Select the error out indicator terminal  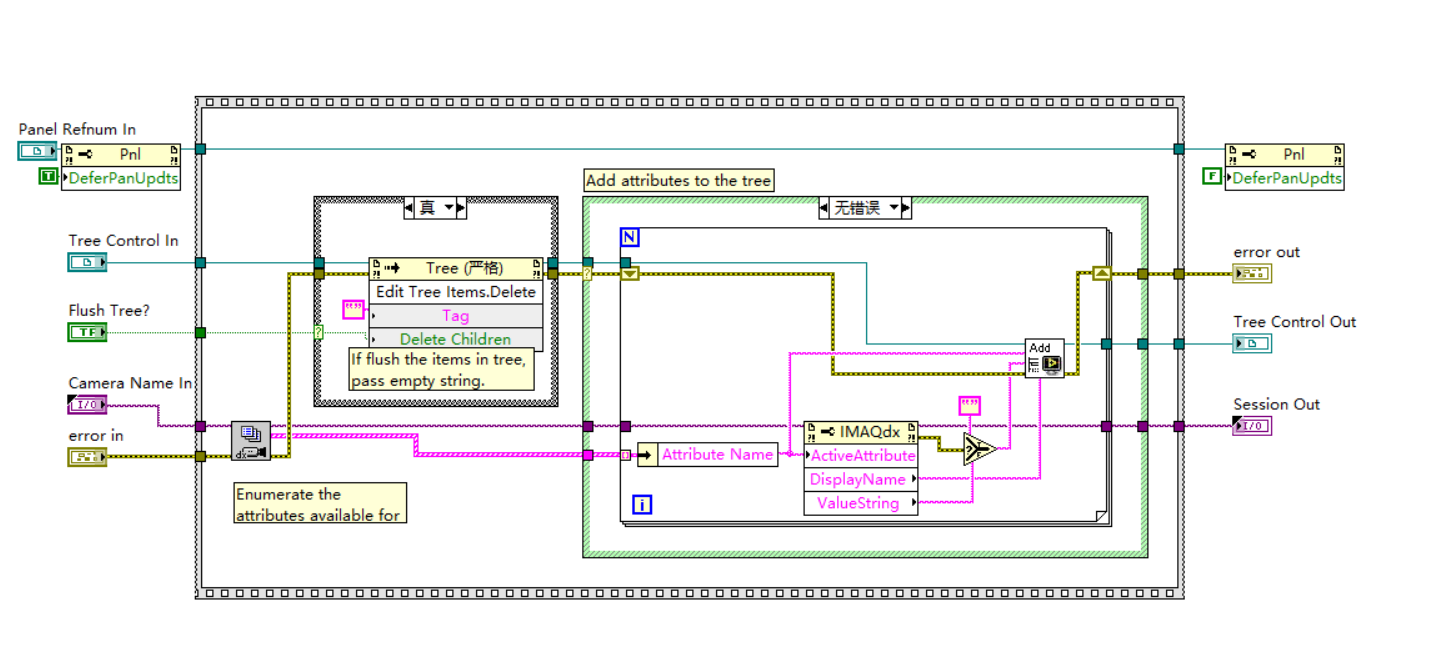click(1253, 274)
